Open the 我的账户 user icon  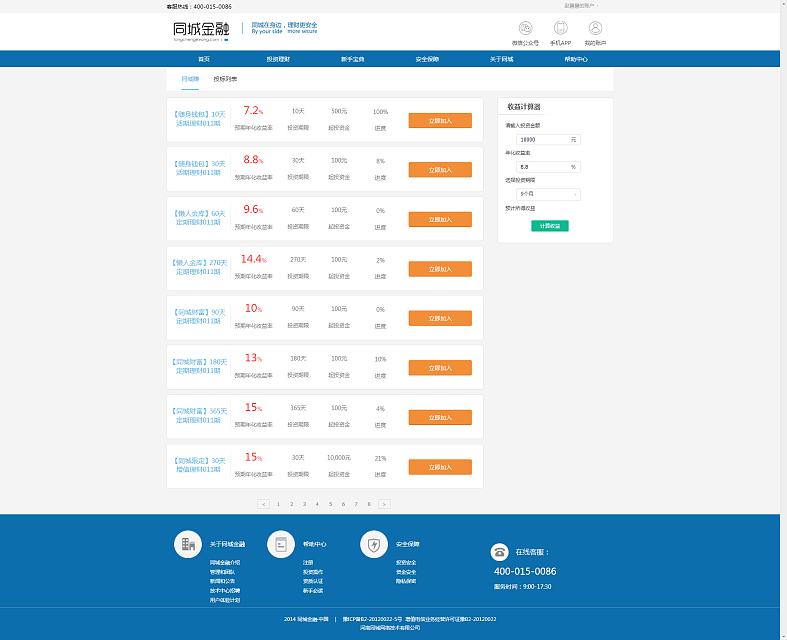595,28
